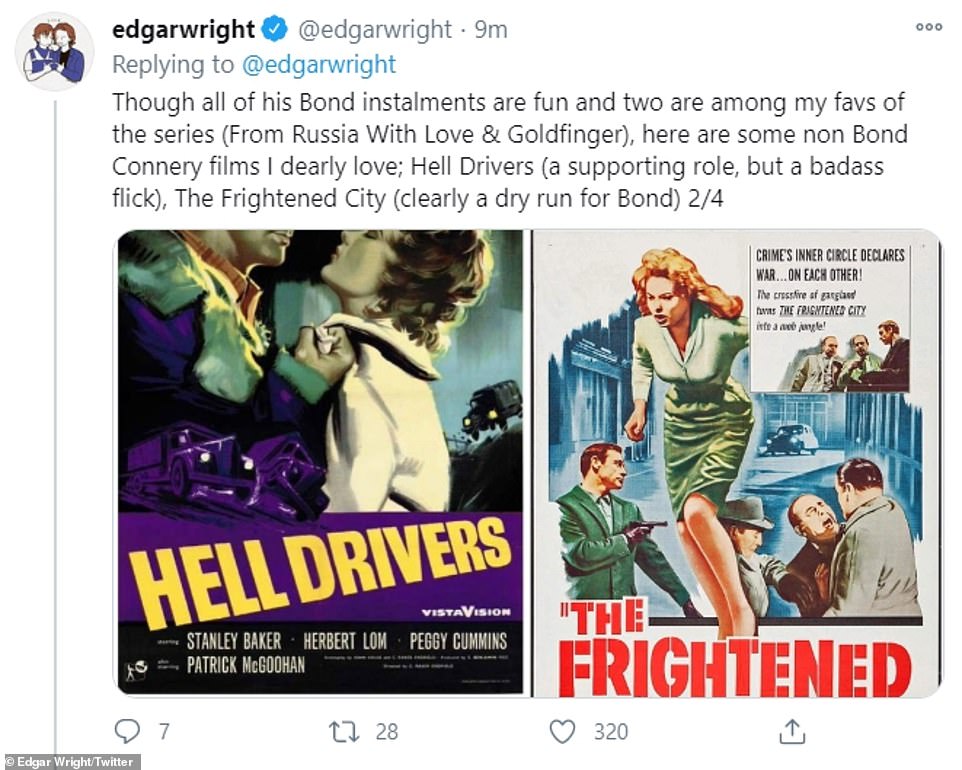Click the Replying to label
The height and width of the screenshot is (770, 962).
(x=173, y=64)
